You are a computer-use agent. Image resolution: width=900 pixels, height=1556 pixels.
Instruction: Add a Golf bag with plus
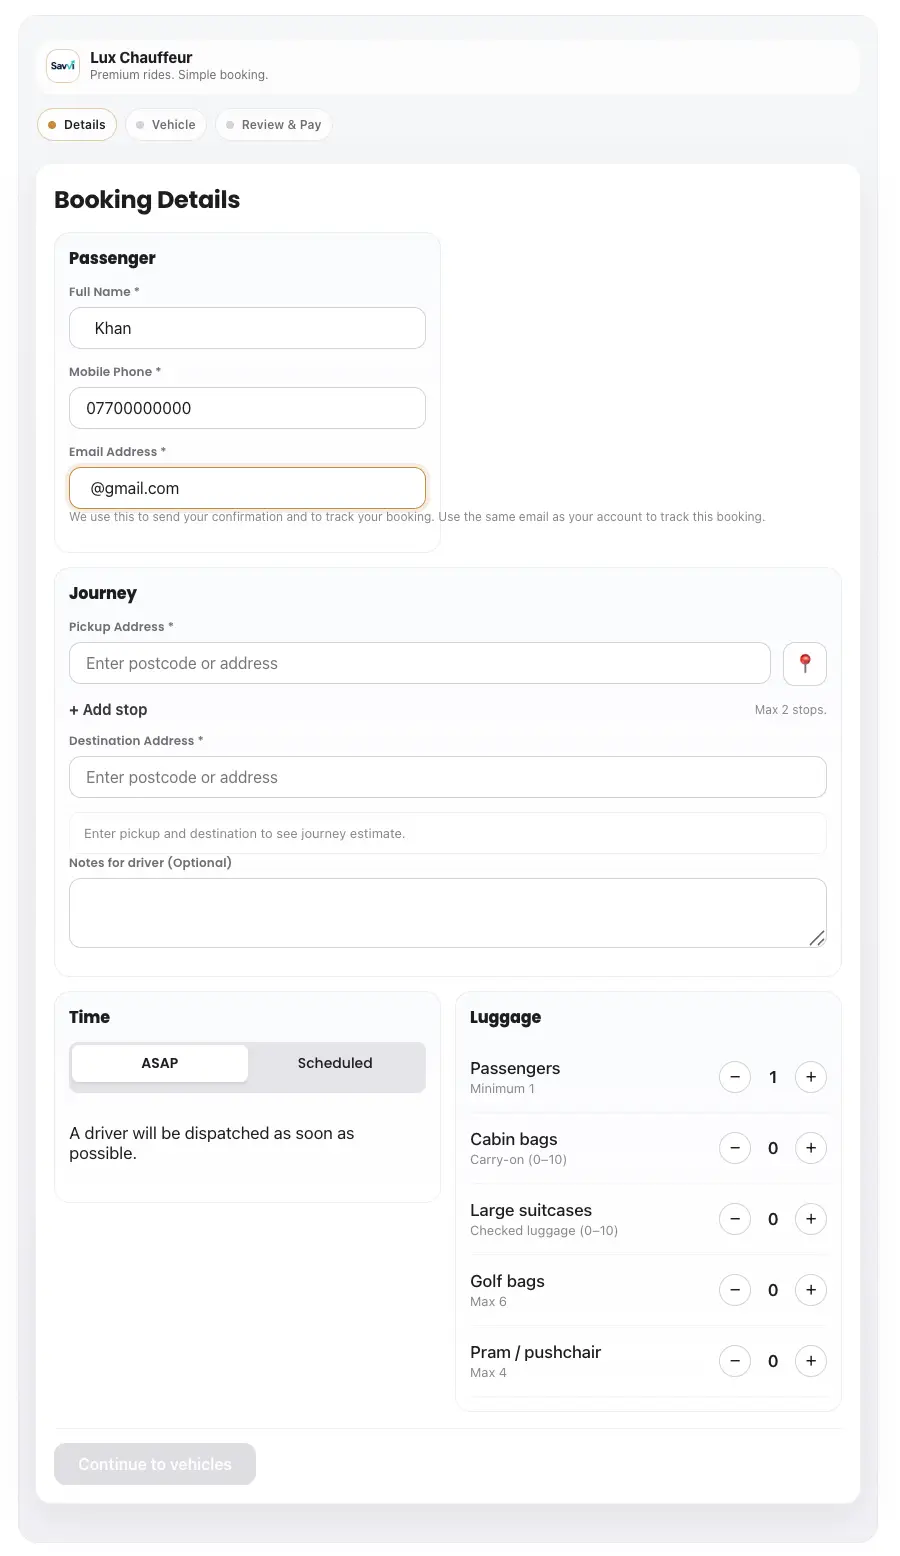point(811,1290)
